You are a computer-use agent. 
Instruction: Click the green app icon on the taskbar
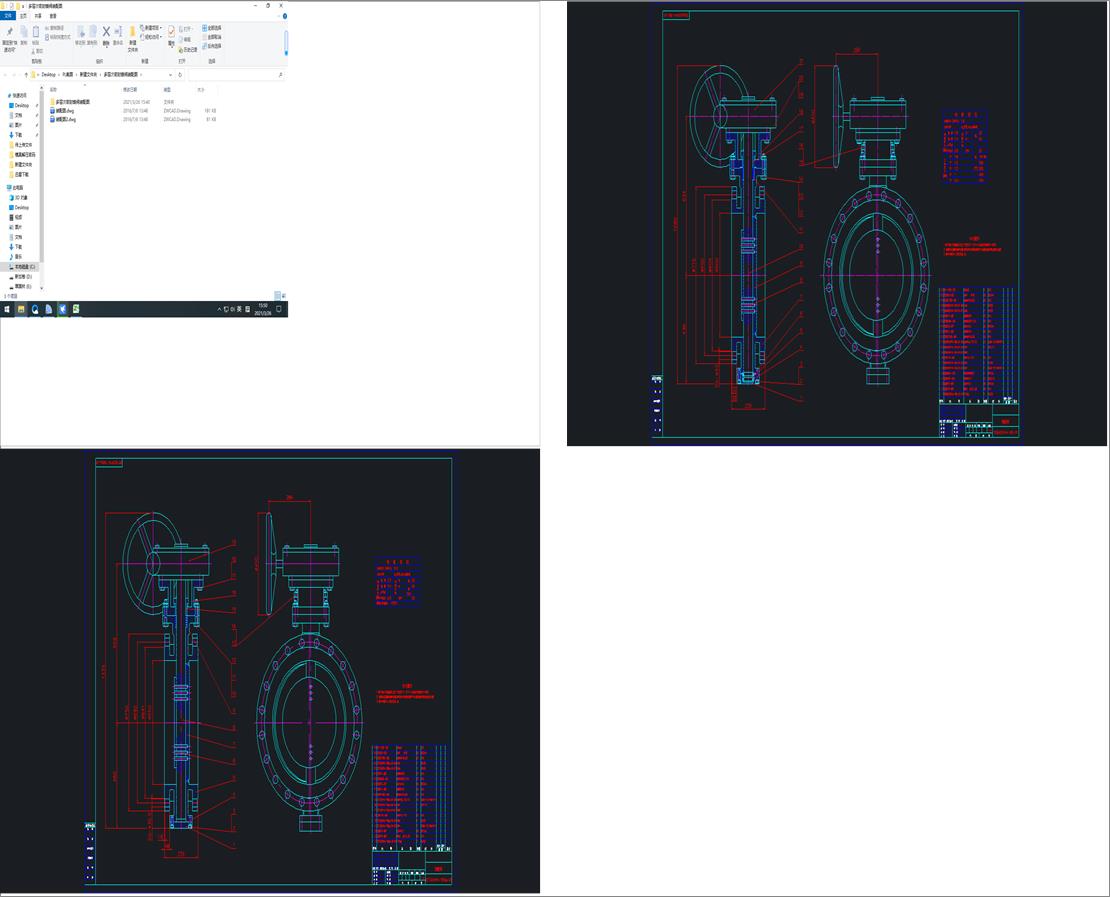tap(76, 309)
